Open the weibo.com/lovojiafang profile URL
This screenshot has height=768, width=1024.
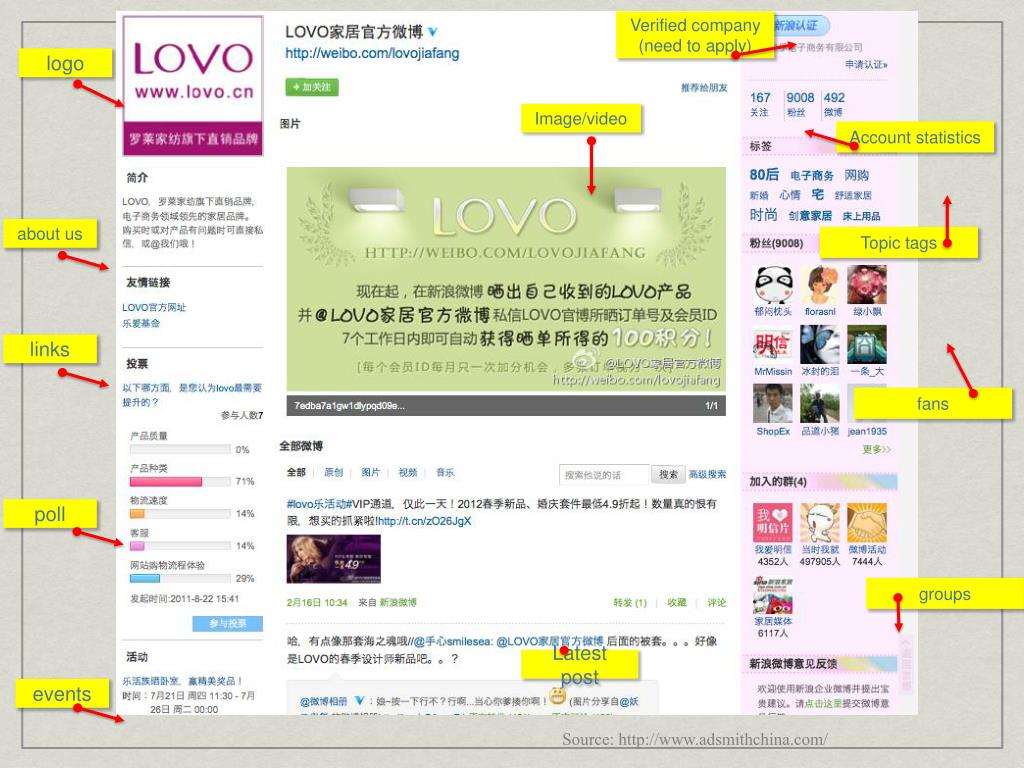(372, 54)
